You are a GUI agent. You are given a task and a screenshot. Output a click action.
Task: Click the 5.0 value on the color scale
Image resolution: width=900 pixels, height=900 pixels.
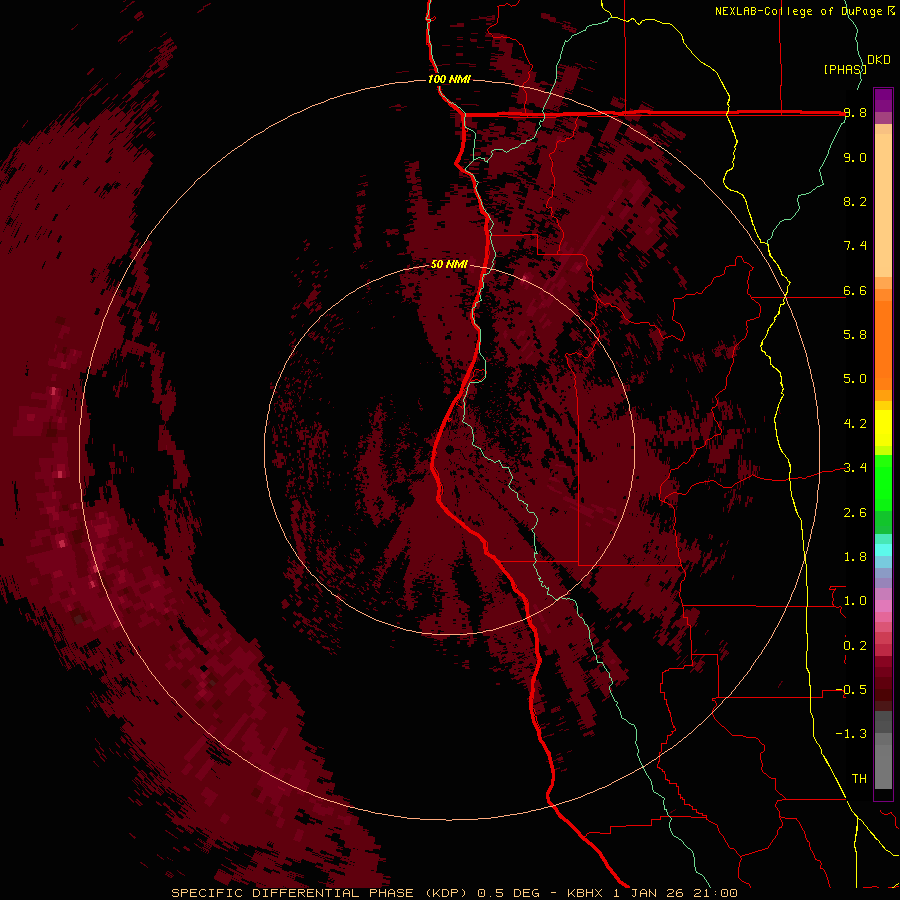point(855,379)
